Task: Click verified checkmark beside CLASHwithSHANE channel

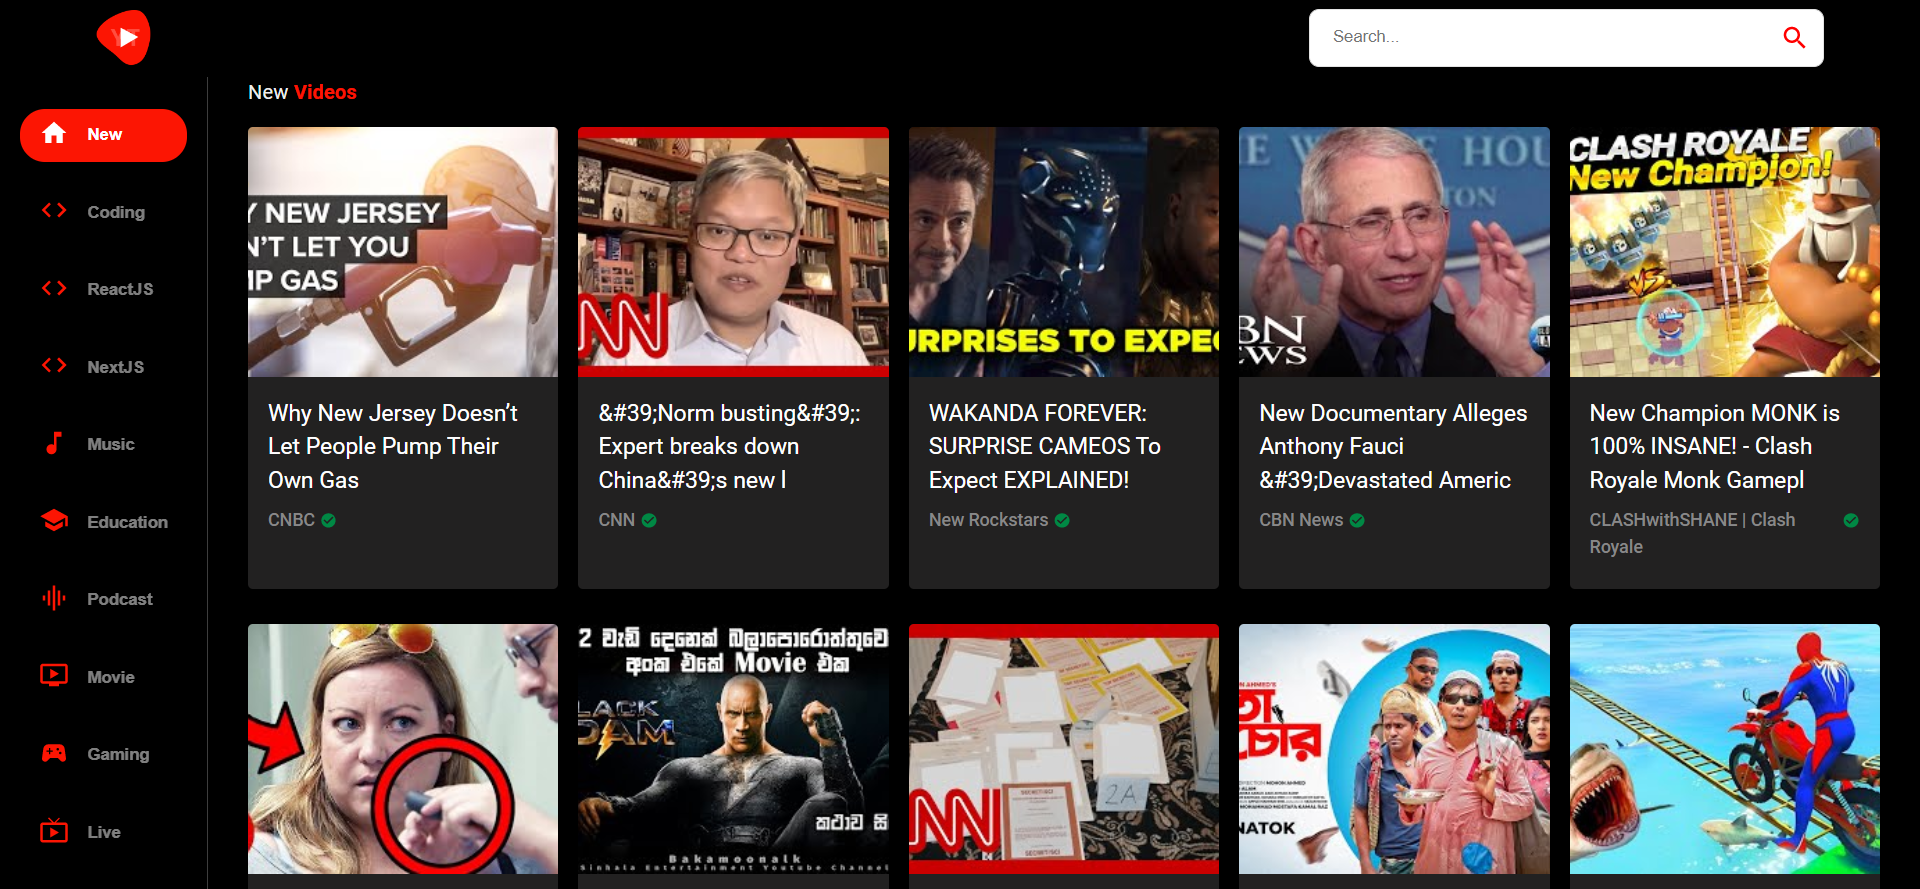Action: click(1851, 520)
